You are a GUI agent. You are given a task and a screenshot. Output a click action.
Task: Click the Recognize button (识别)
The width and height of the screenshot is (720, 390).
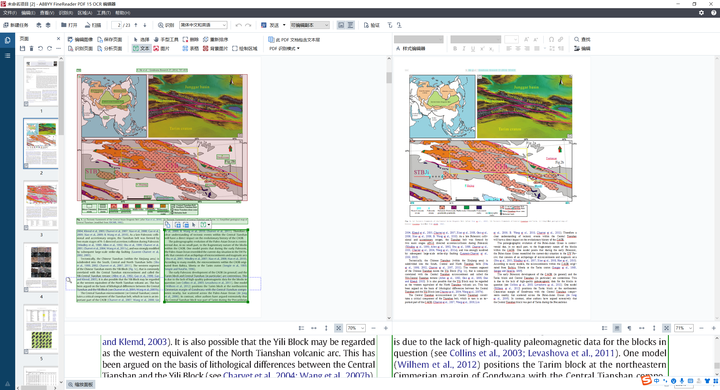click(x=166, y=25)
